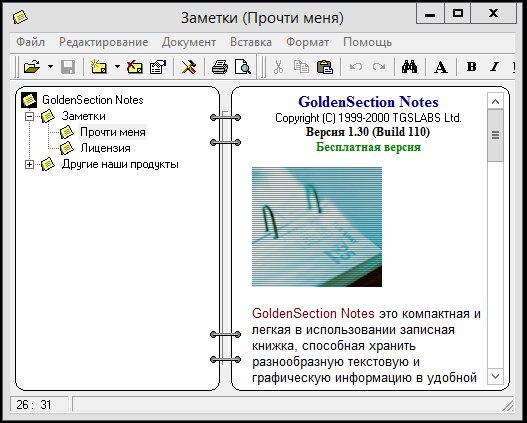Click the application icon in title bar
Screen dimensions: 527x423
tap(20, 17)
